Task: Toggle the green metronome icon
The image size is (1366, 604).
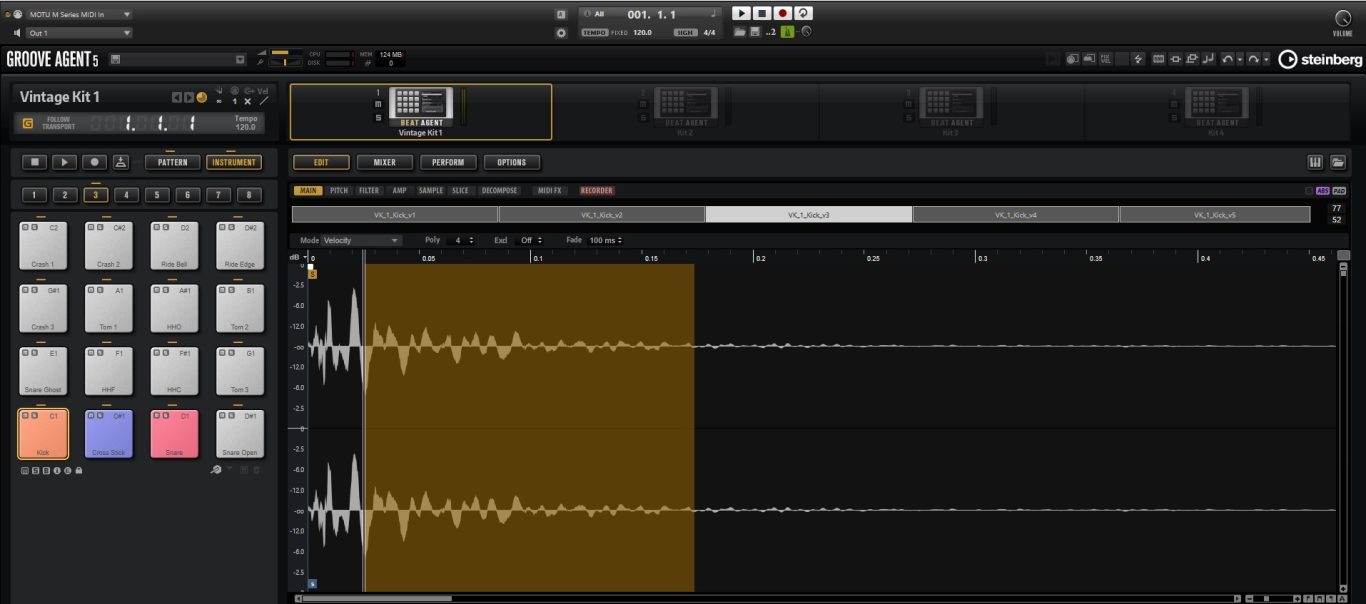Action: [787, 32]
